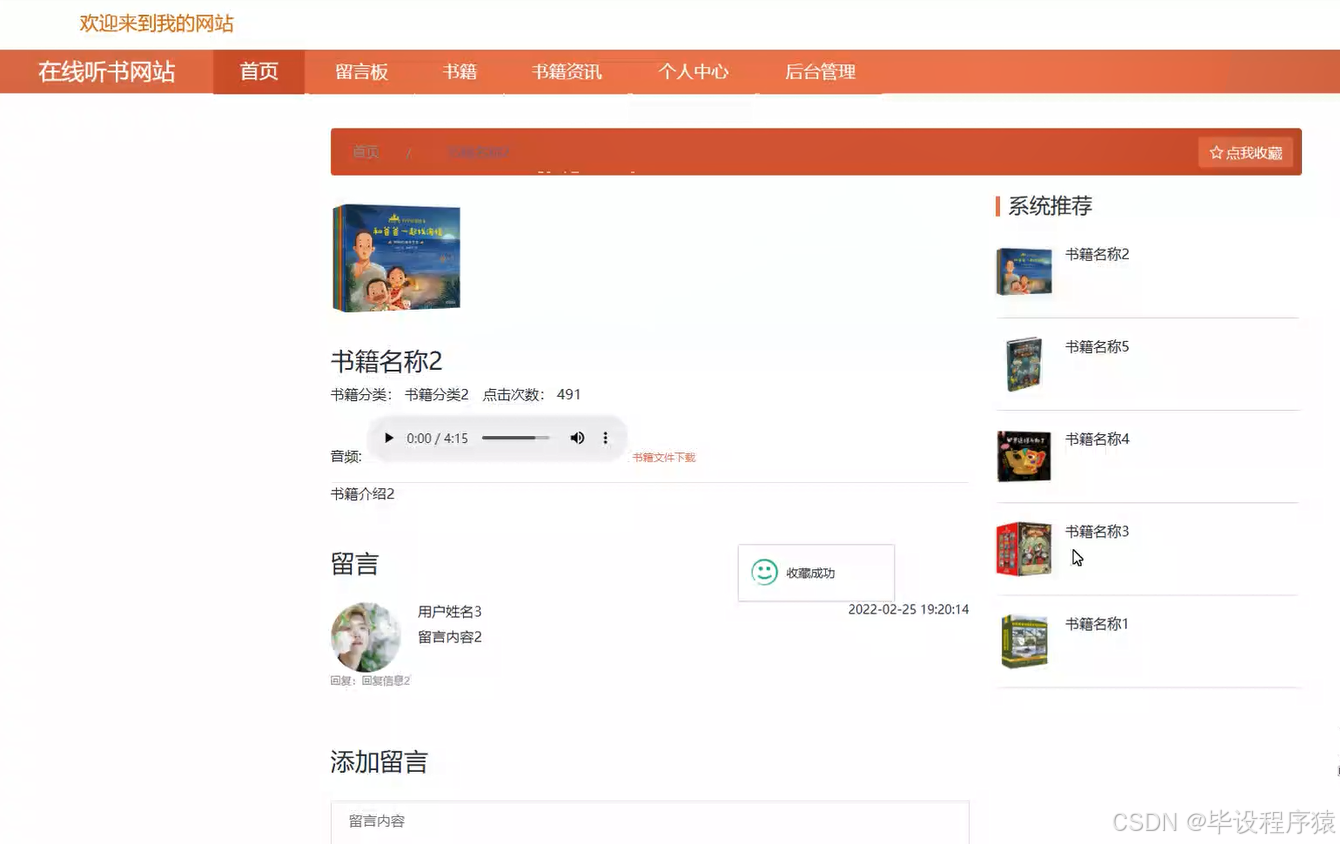Mute the audio player volume

pyautogui.click(x=577, y=438)
